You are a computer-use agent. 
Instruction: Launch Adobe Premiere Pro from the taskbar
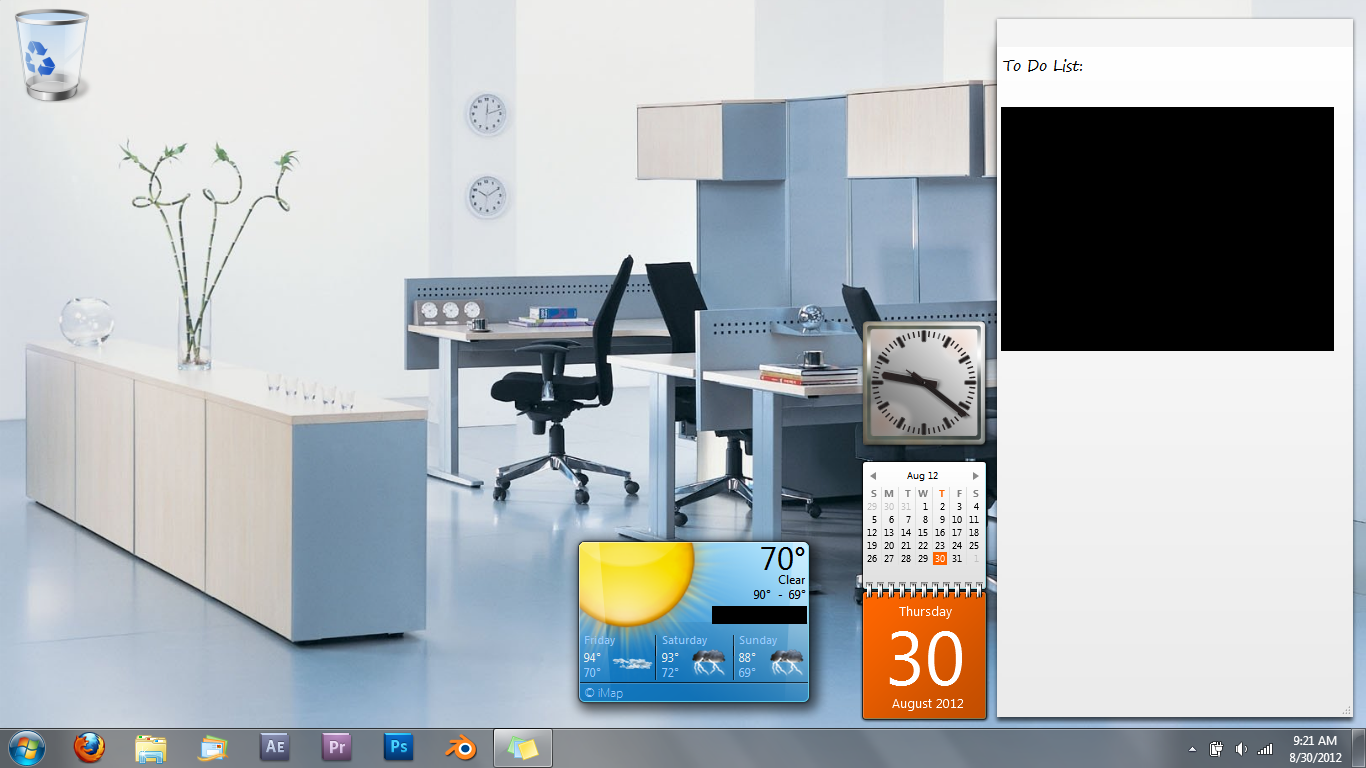pos(337,747)
